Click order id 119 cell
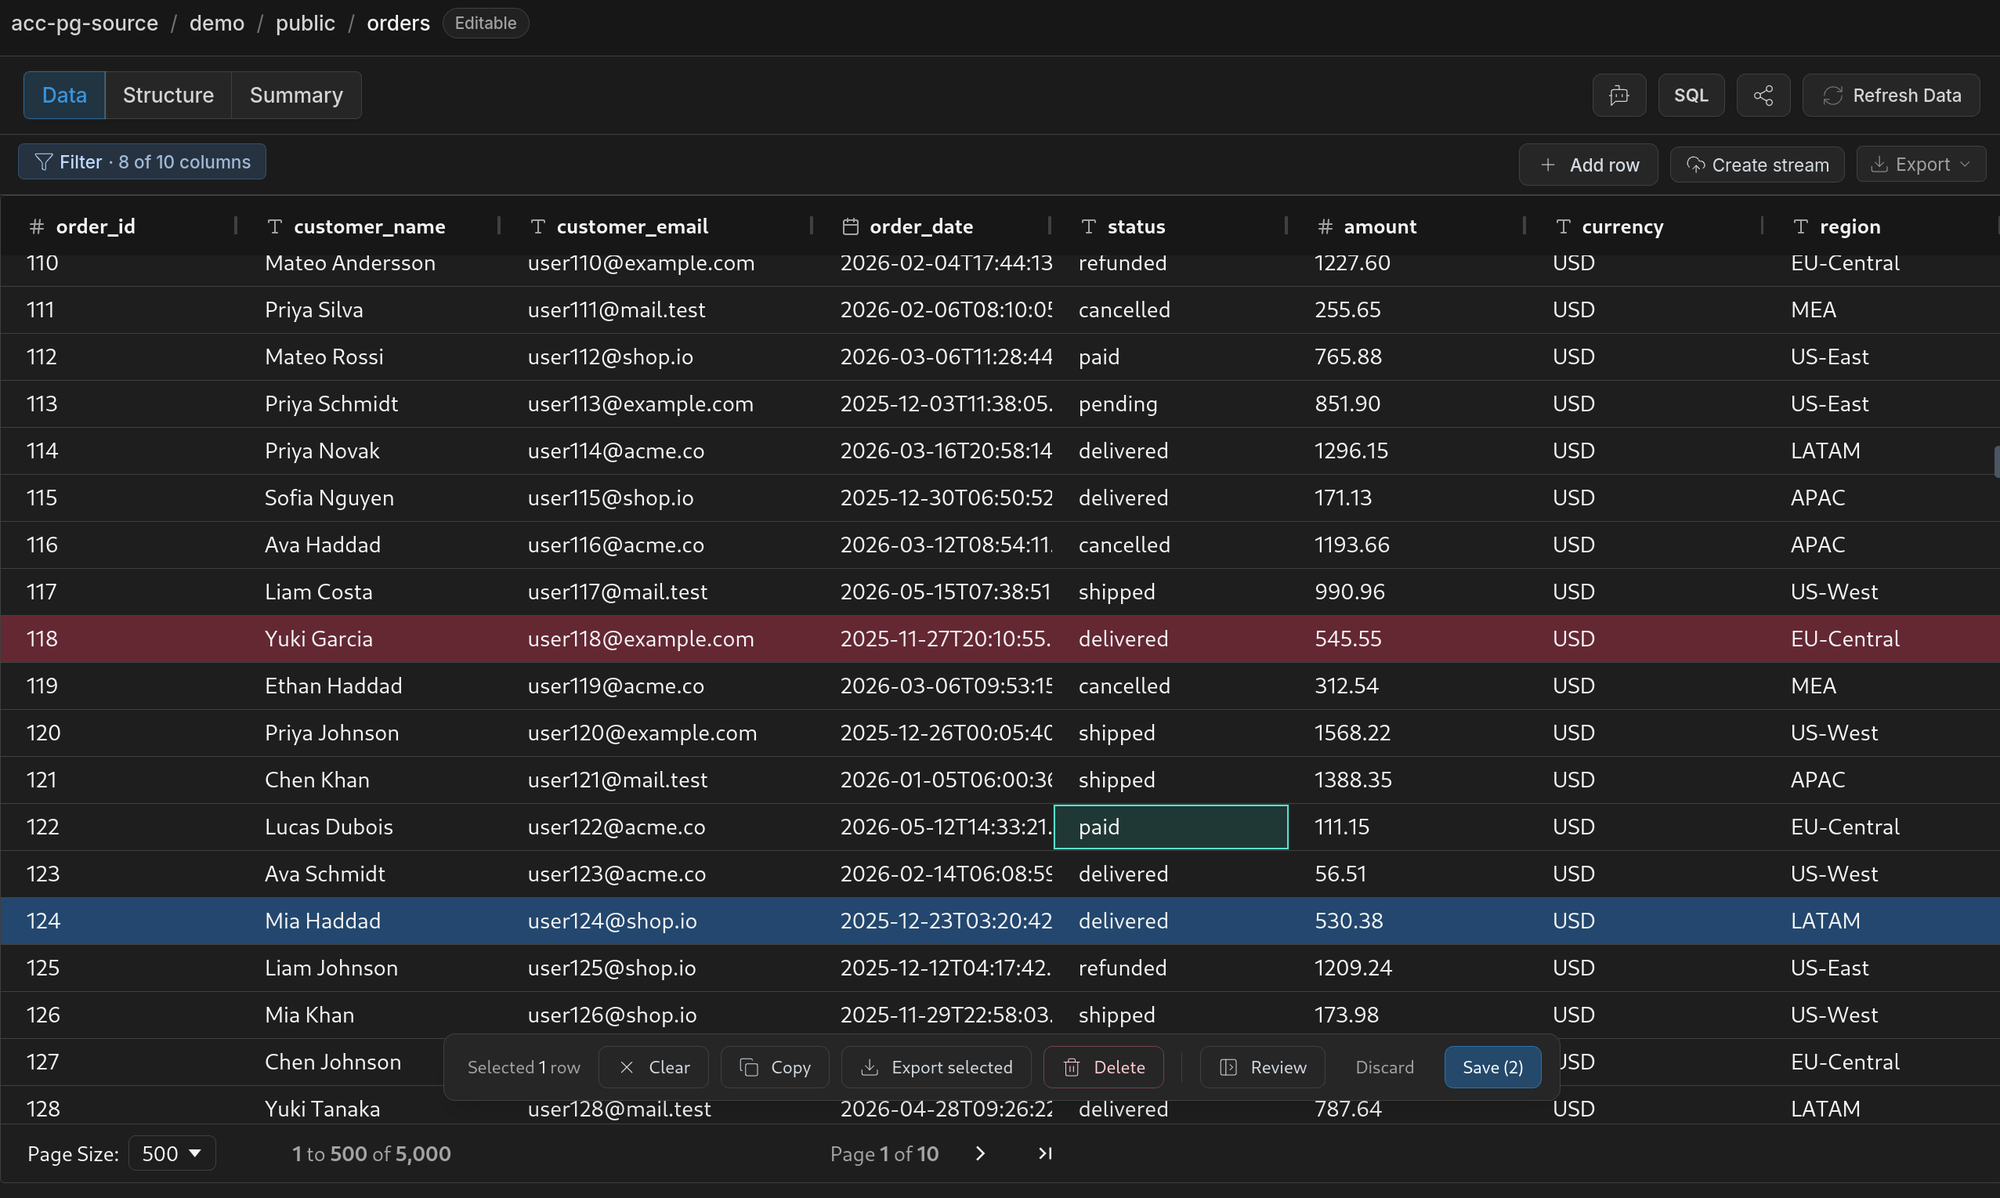Image resolution: width=2000 pixels, height=1198 pixels. [x=42, y=686]
